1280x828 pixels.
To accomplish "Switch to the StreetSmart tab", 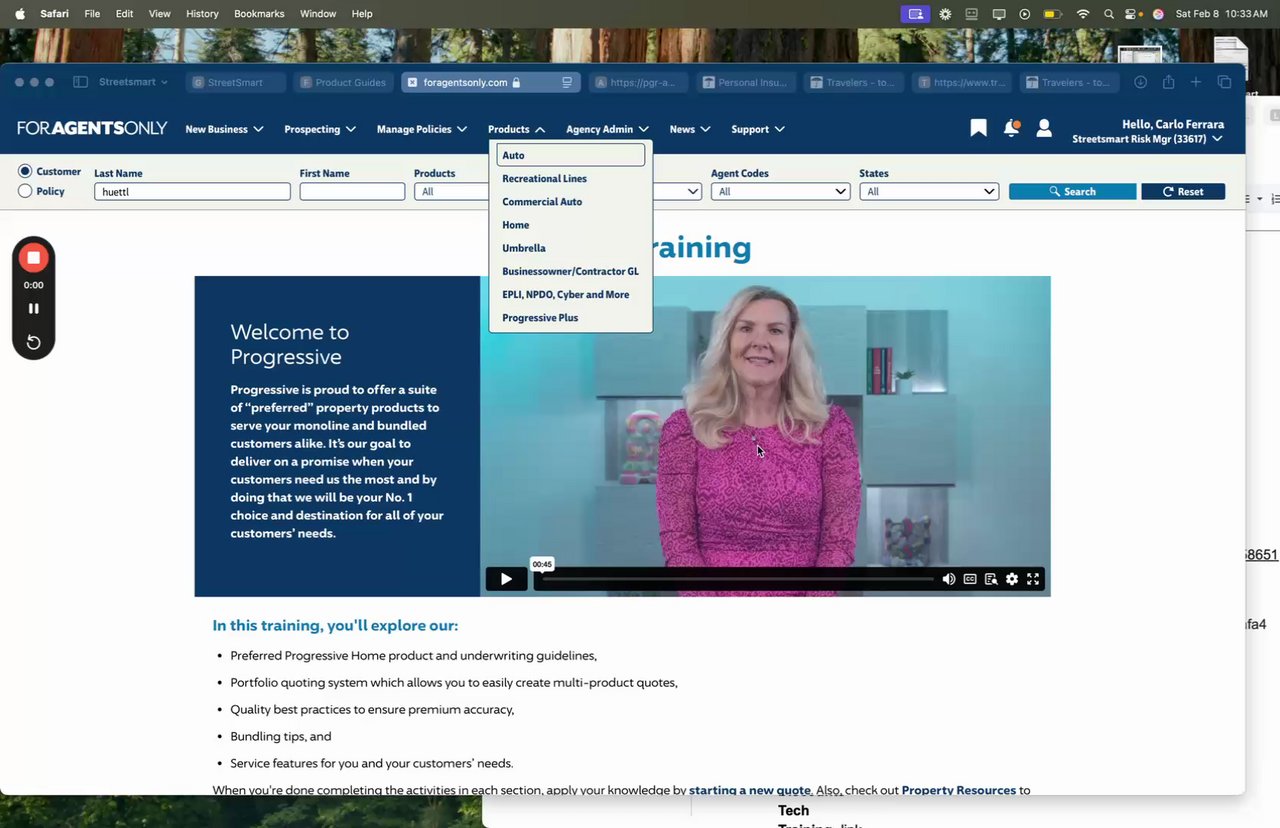I will tap(236, 82).
